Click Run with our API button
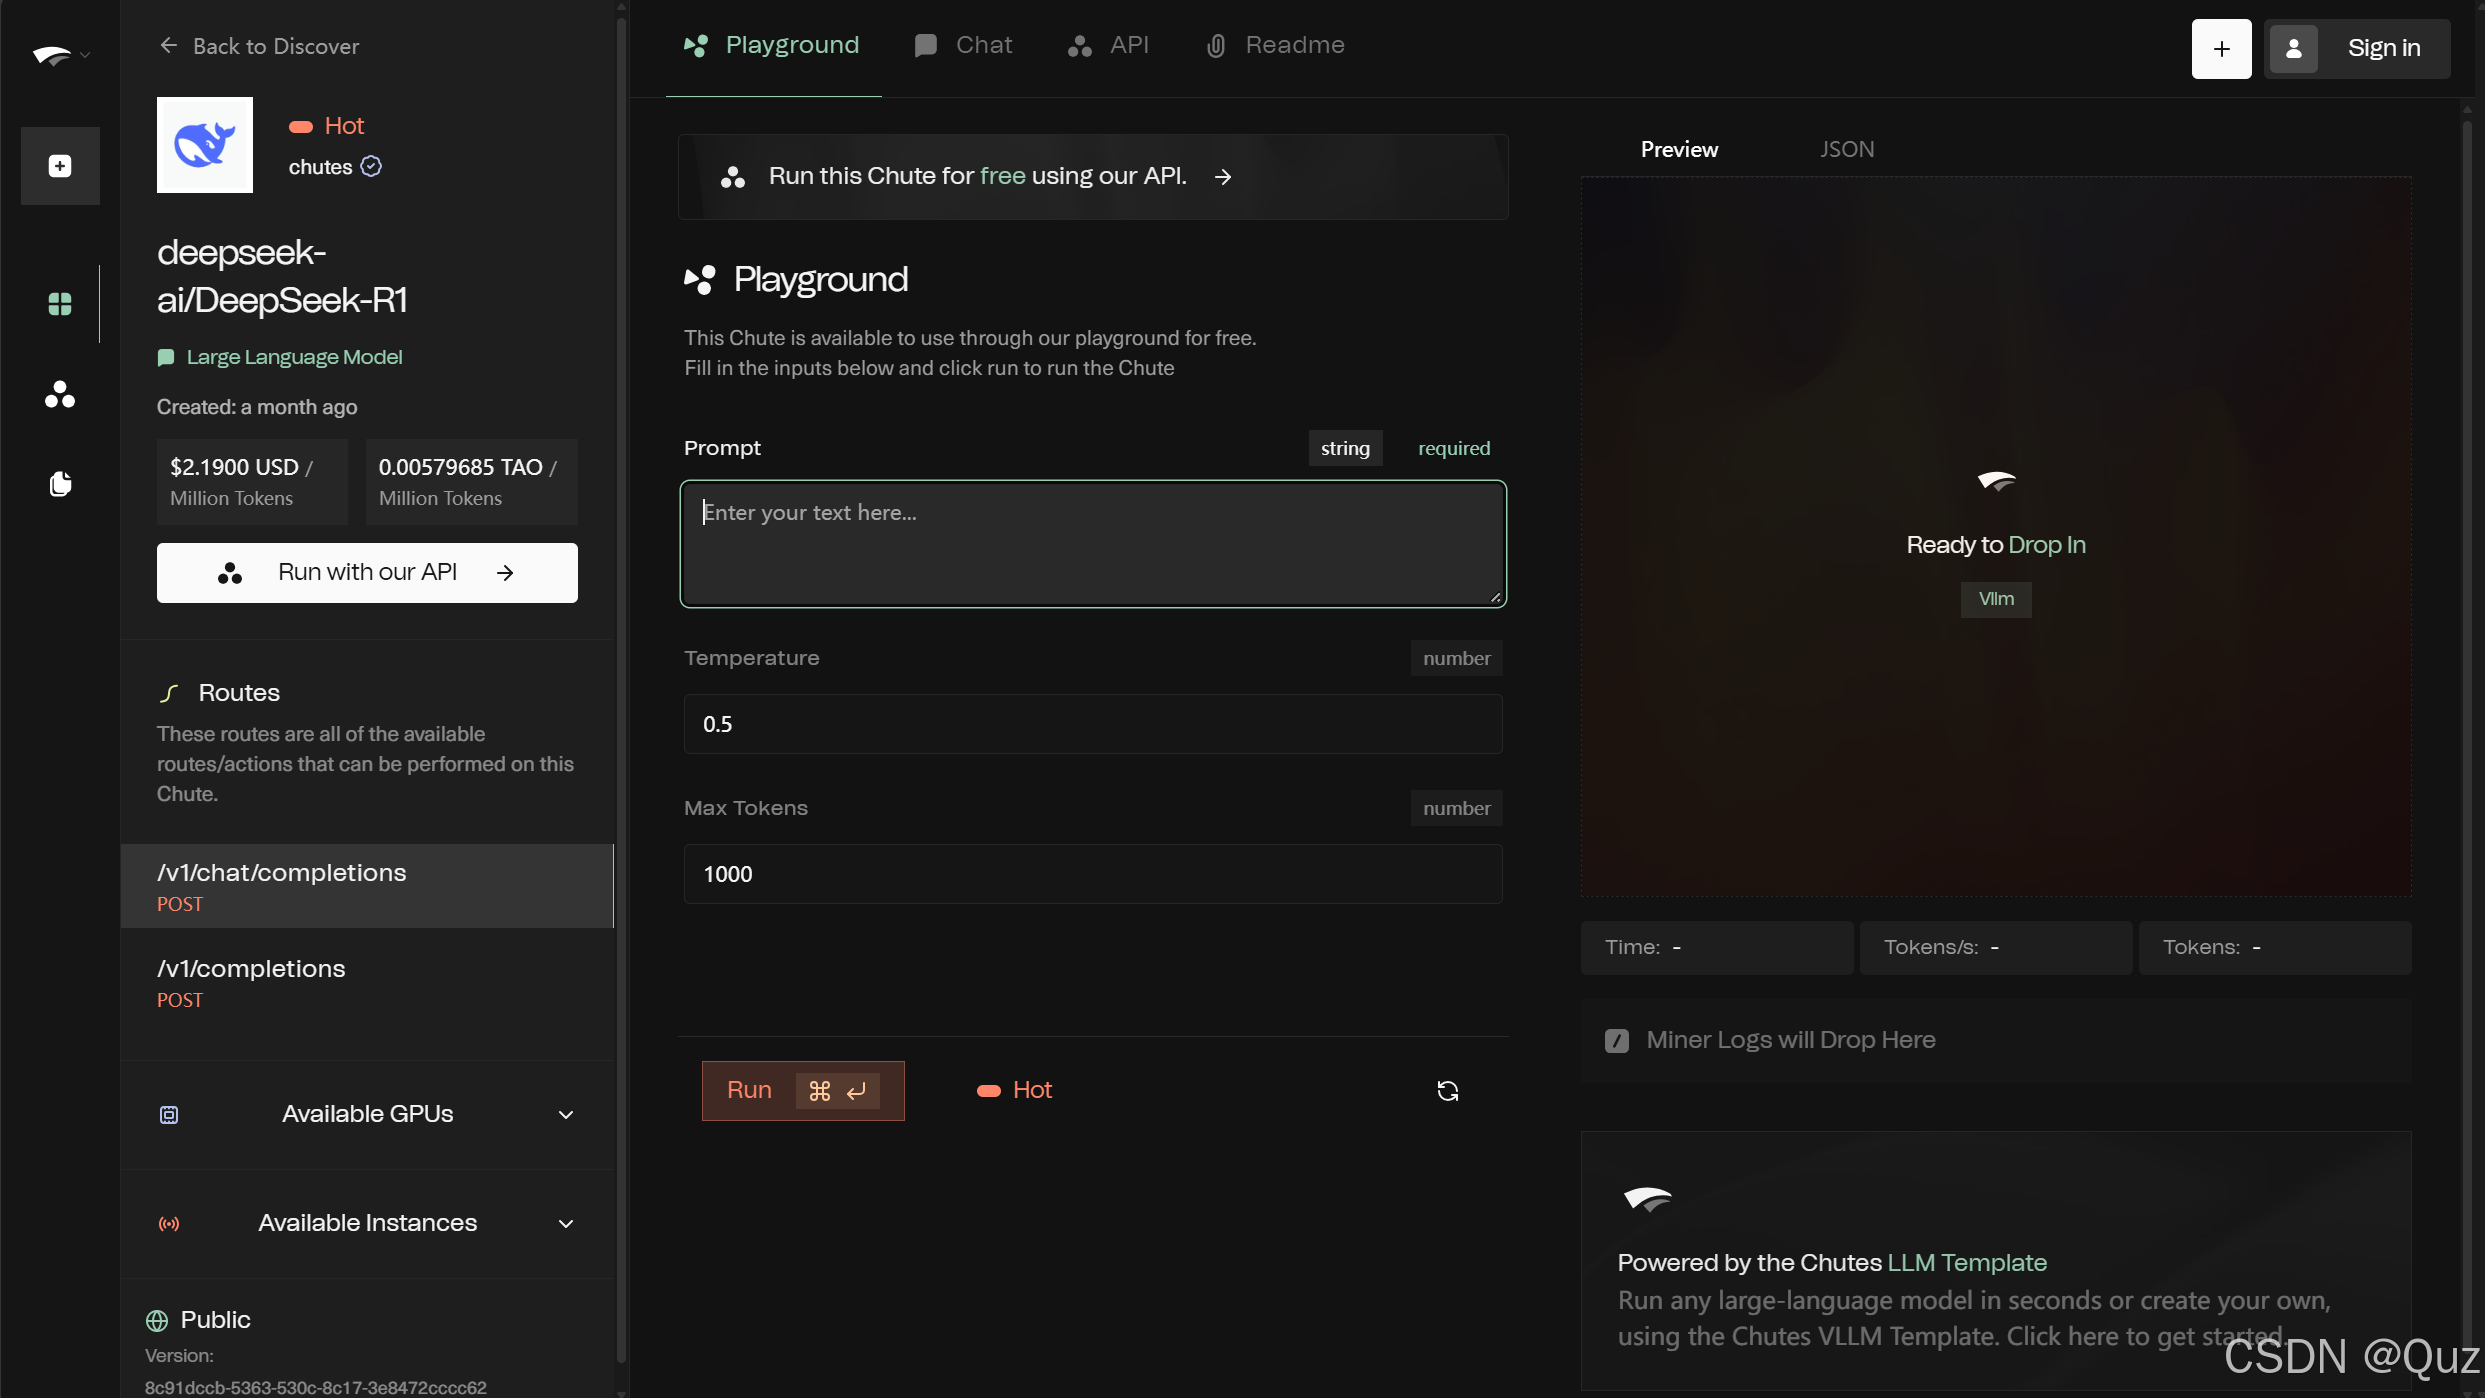2485x1398 pixels. click(367, 573)
